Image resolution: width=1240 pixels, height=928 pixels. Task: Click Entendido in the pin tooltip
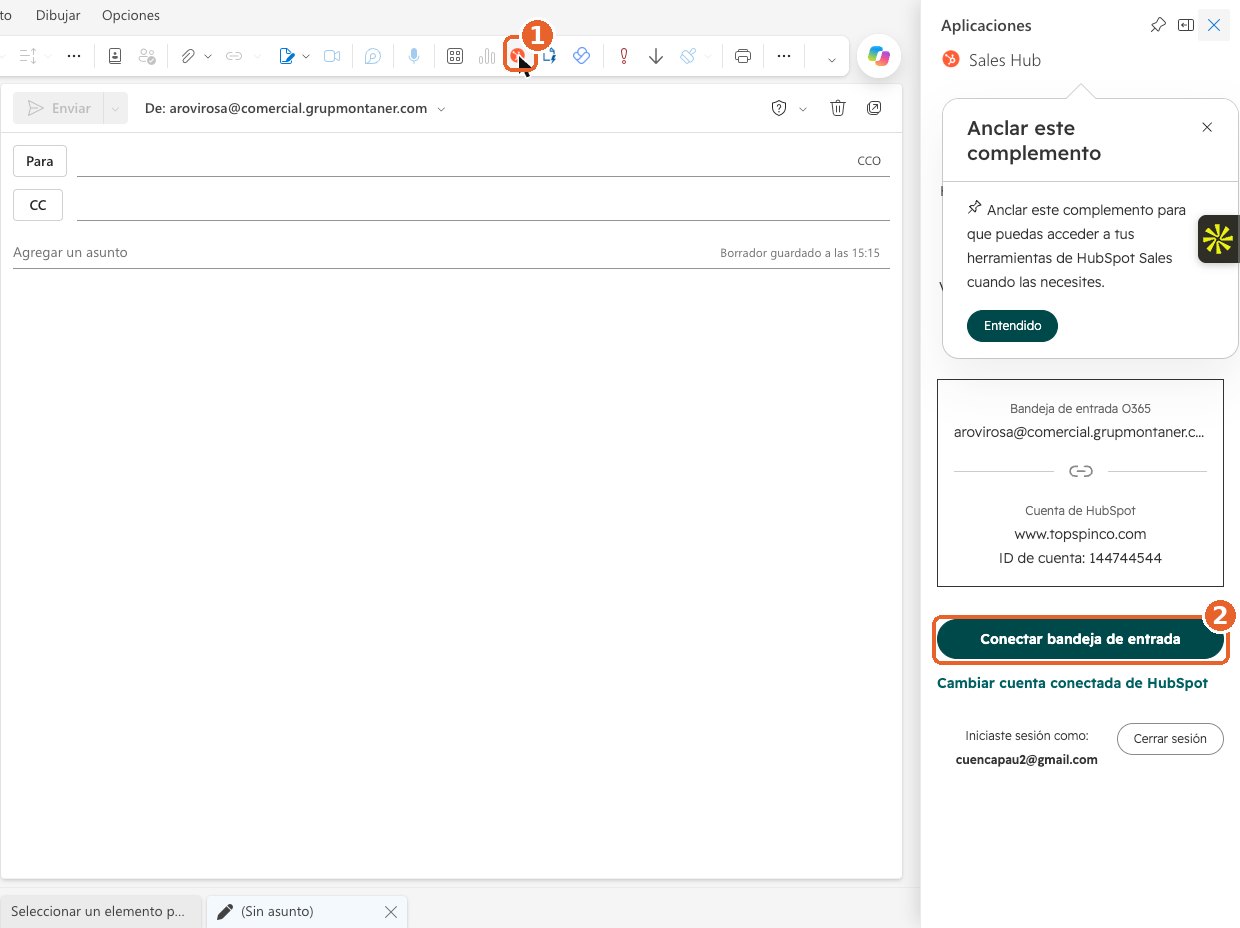[x=1012, y=326]
